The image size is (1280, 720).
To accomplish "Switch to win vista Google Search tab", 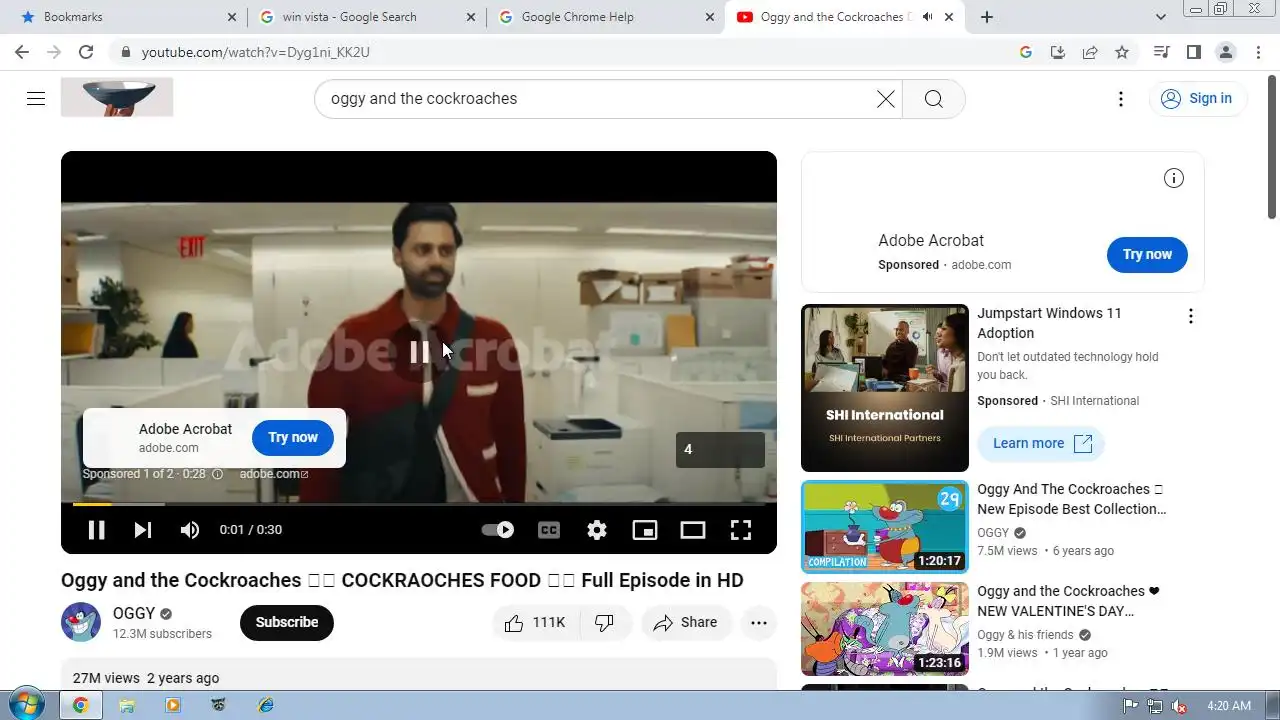I will [365, 17].
